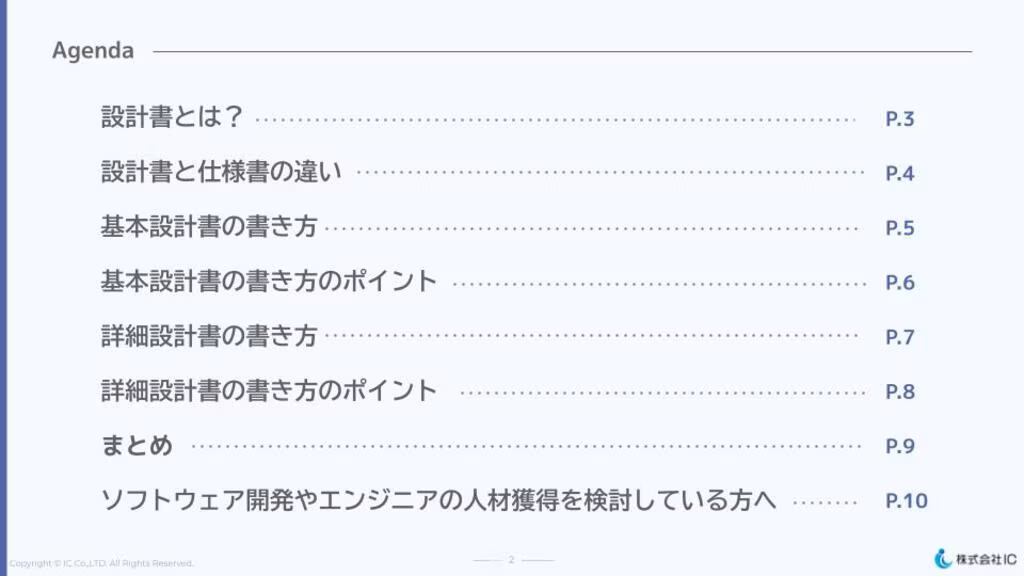Screen dimensions: 1024x576
Task: Click the P.6 page number
Action: [900, 282]
